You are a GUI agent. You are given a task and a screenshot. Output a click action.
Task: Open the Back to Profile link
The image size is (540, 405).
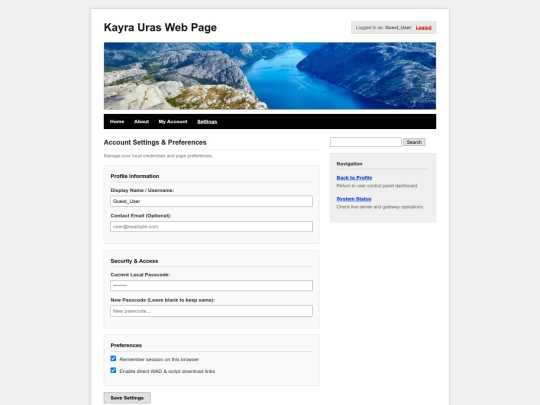tap(354, 178)
